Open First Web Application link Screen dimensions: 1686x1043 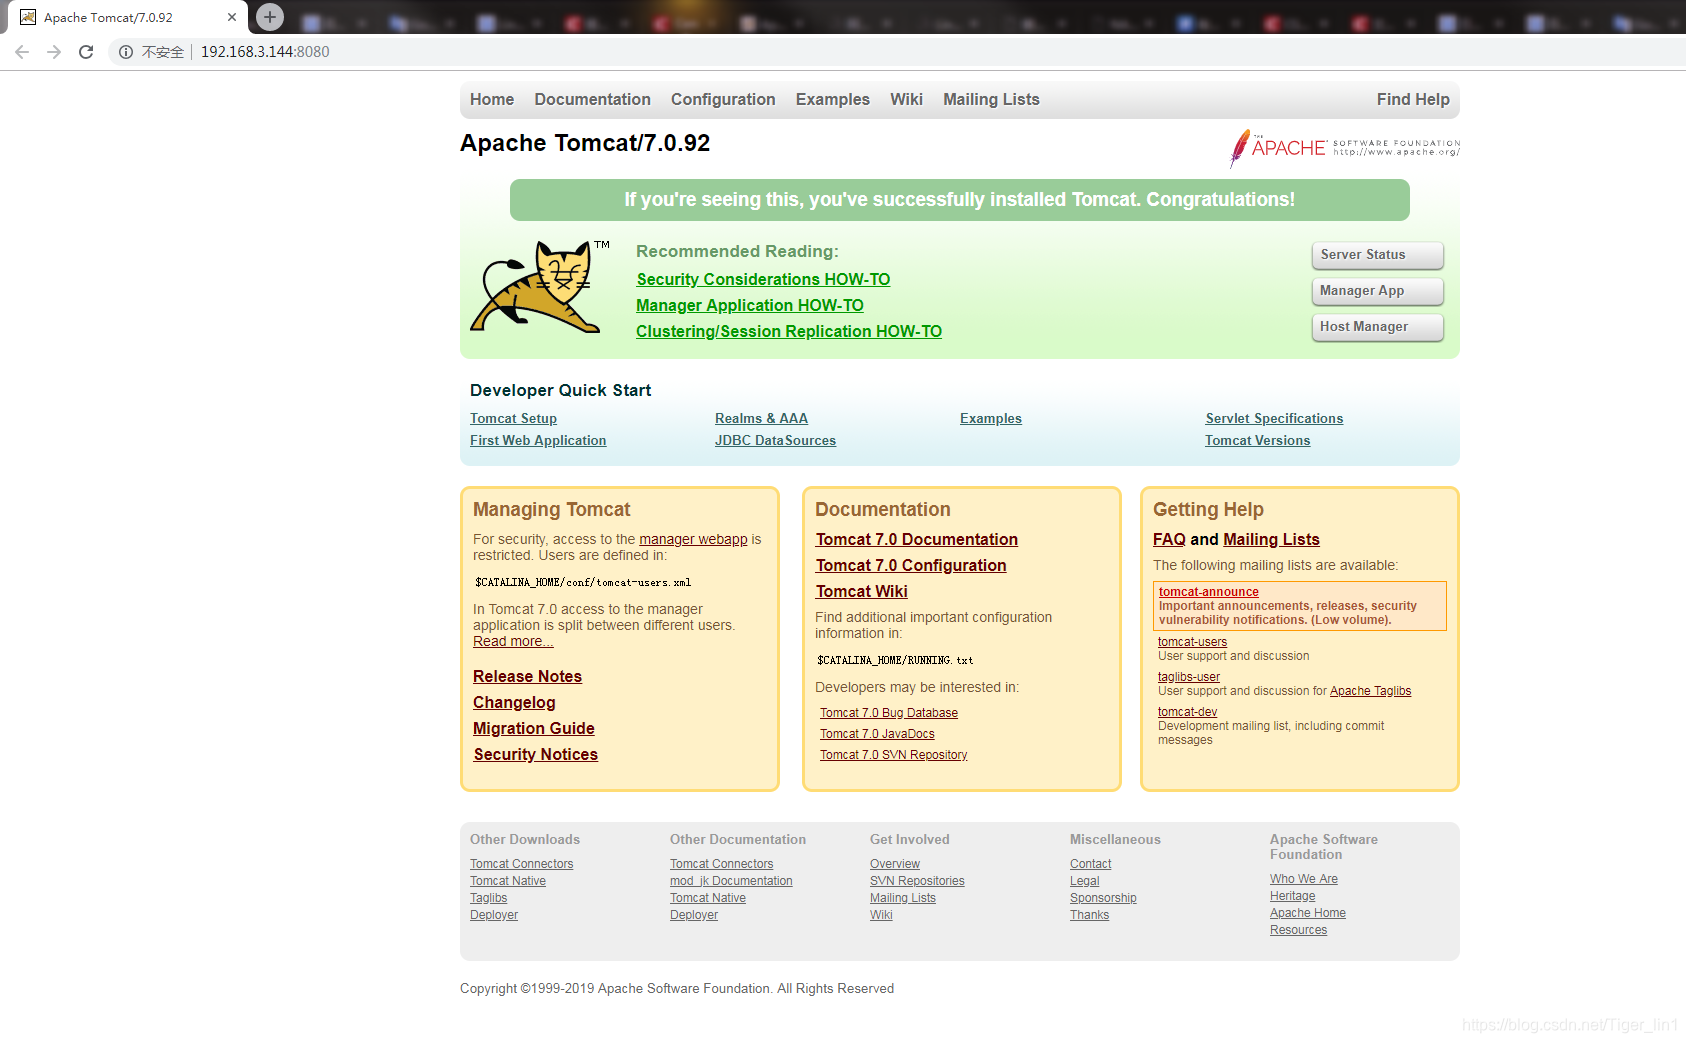pos(538,441)
